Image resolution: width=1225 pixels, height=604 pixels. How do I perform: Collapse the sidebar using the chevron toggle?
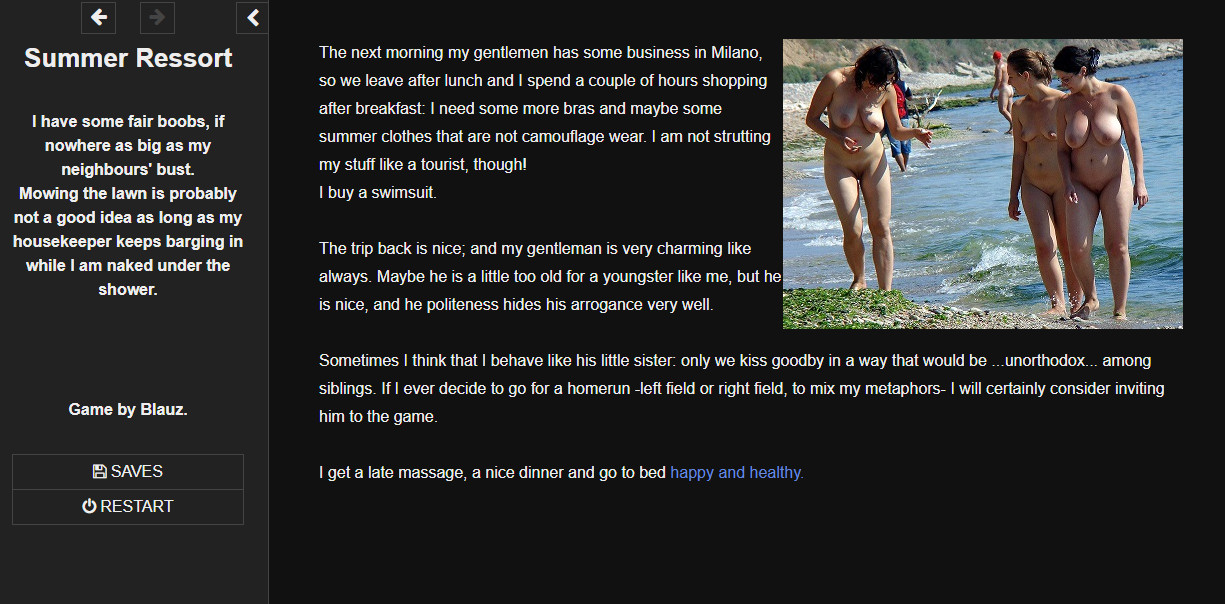(x=253, y=17)
